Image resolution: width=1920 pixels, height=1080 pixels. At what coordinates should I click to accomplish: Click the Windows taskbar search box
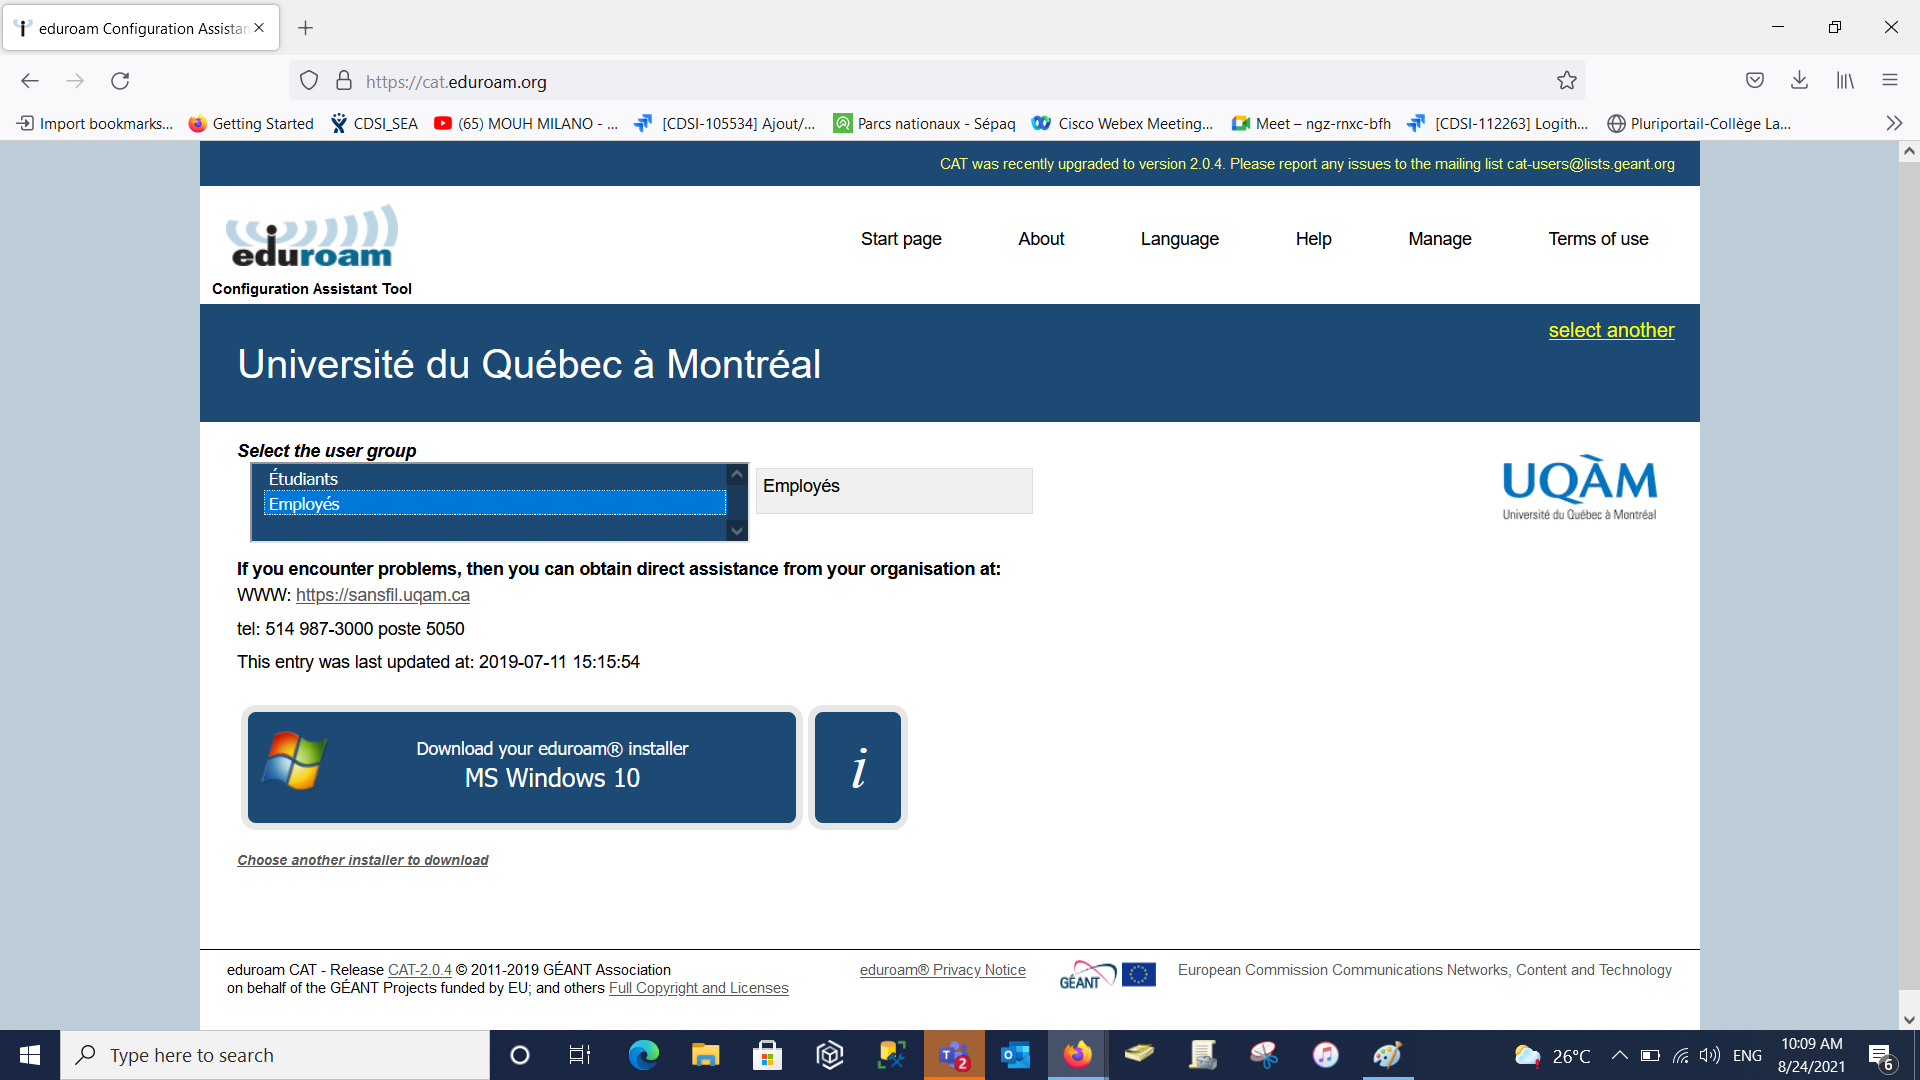tap(275, 1055)
